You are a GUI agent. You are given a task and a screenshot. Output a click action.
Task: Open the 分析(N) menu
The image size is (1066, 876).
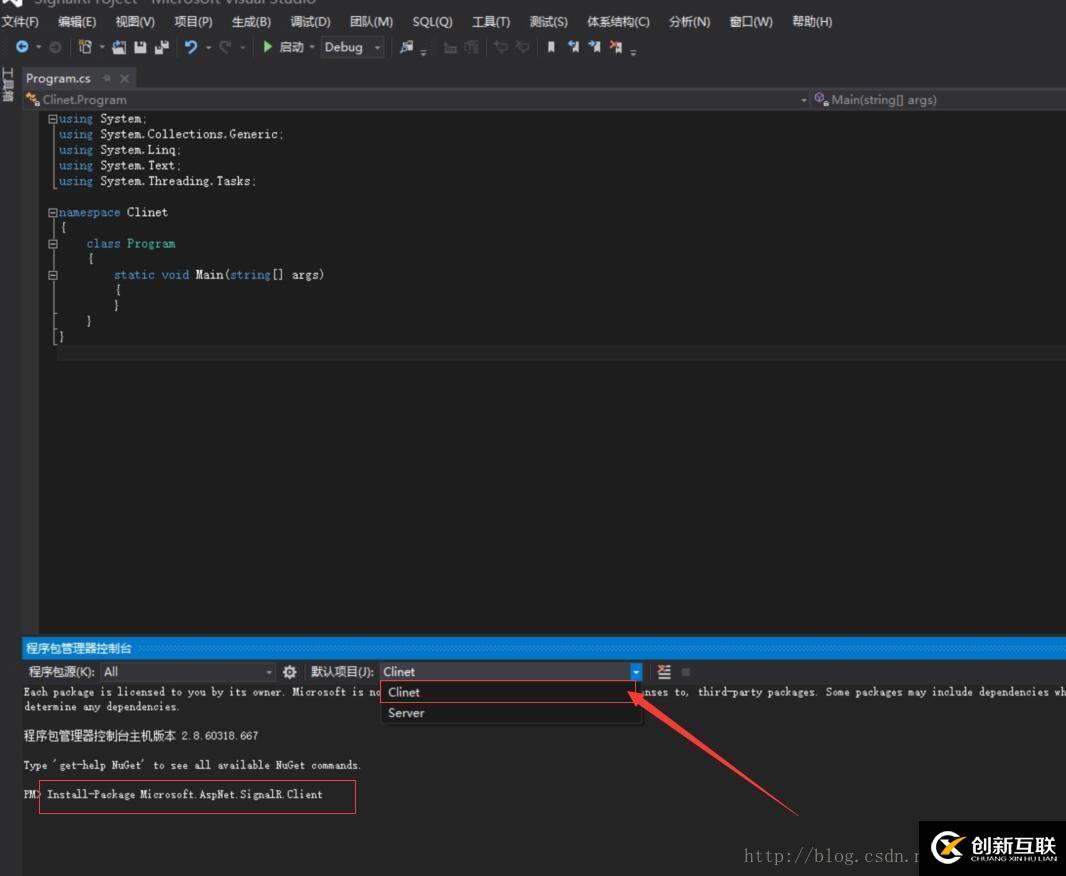pyautogui.click(x=689, y=22)
